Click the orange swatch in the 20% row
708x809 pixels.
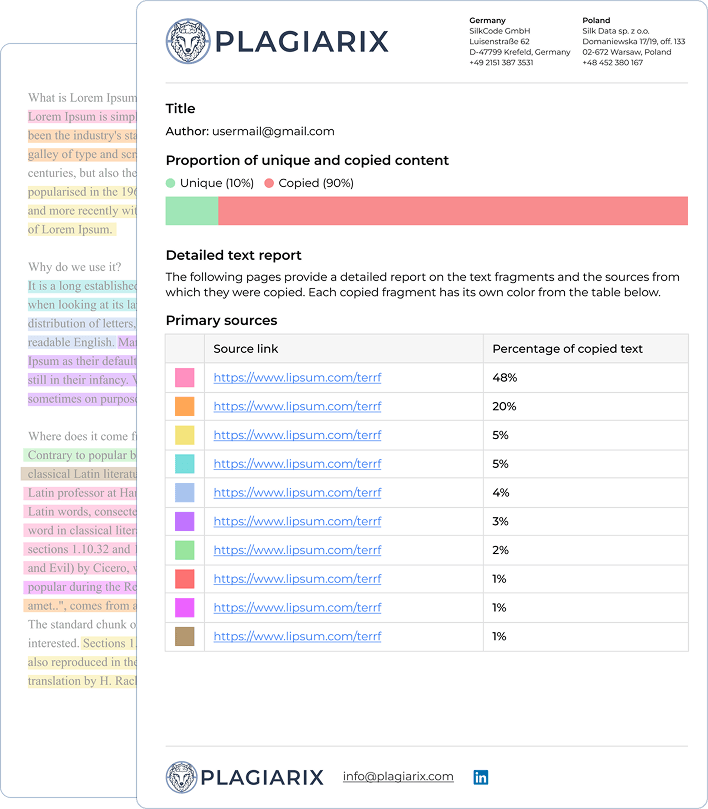pos(185,407)
